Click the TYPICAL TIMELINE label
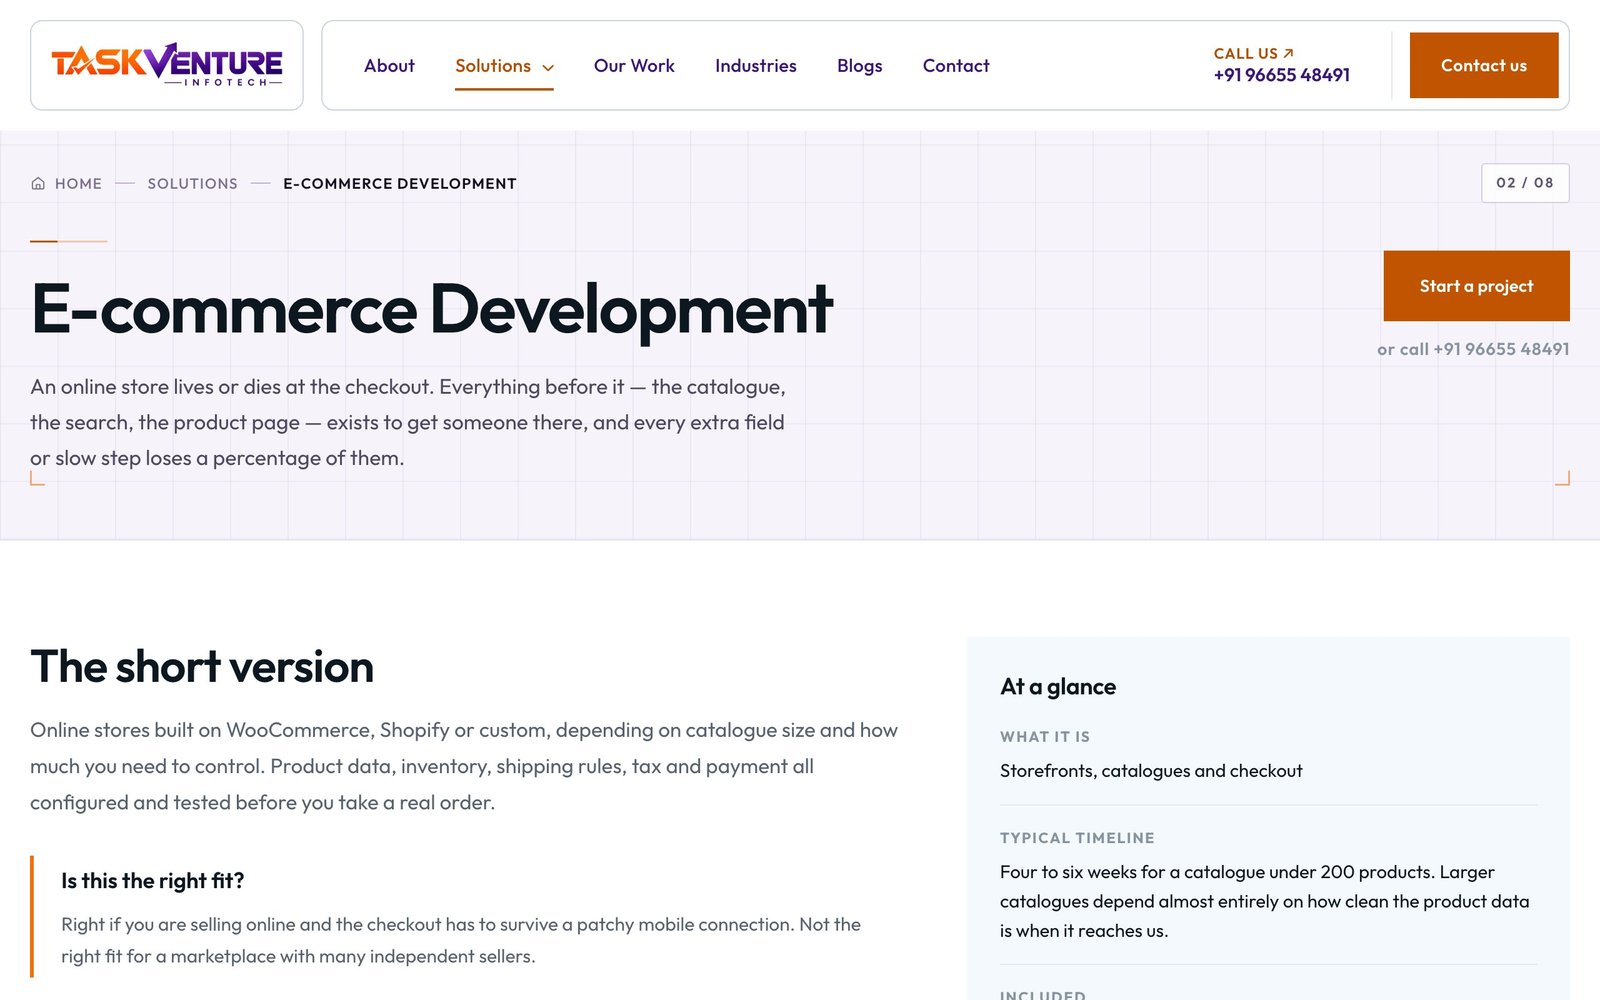Screen dimensions: 1600x1000 1077,838
